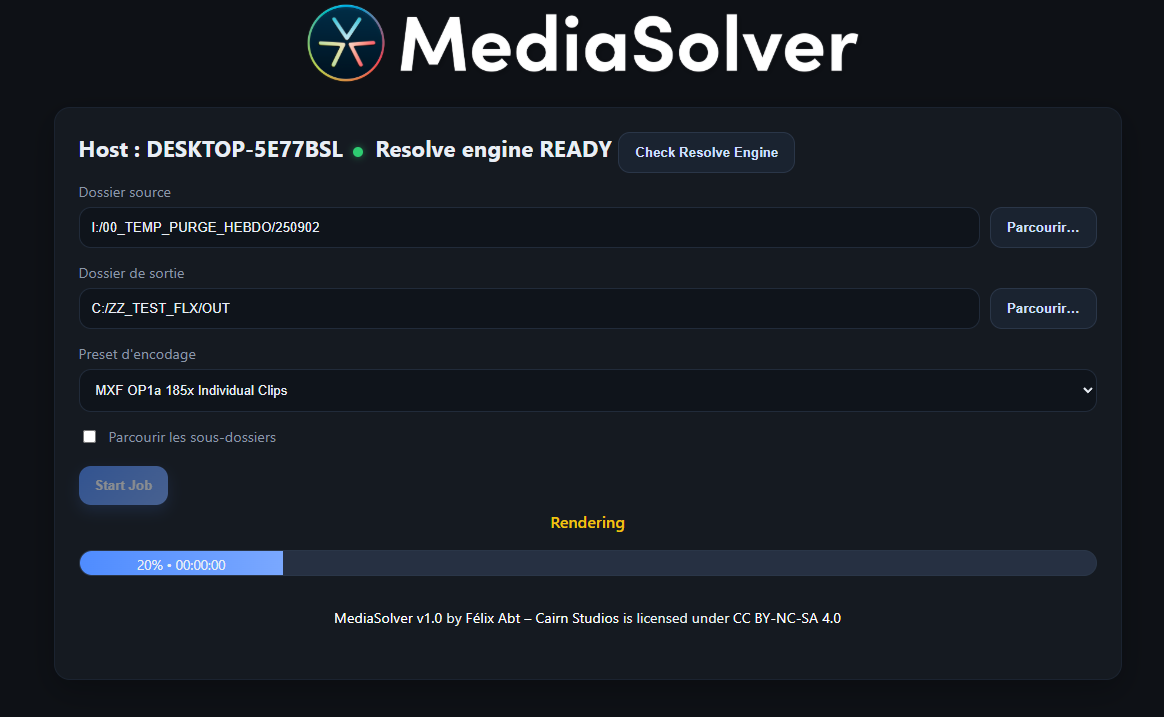1164x717 pixels.
Task: Click the MediaSolver title wordmark
Action: click(x=629, y=45)
